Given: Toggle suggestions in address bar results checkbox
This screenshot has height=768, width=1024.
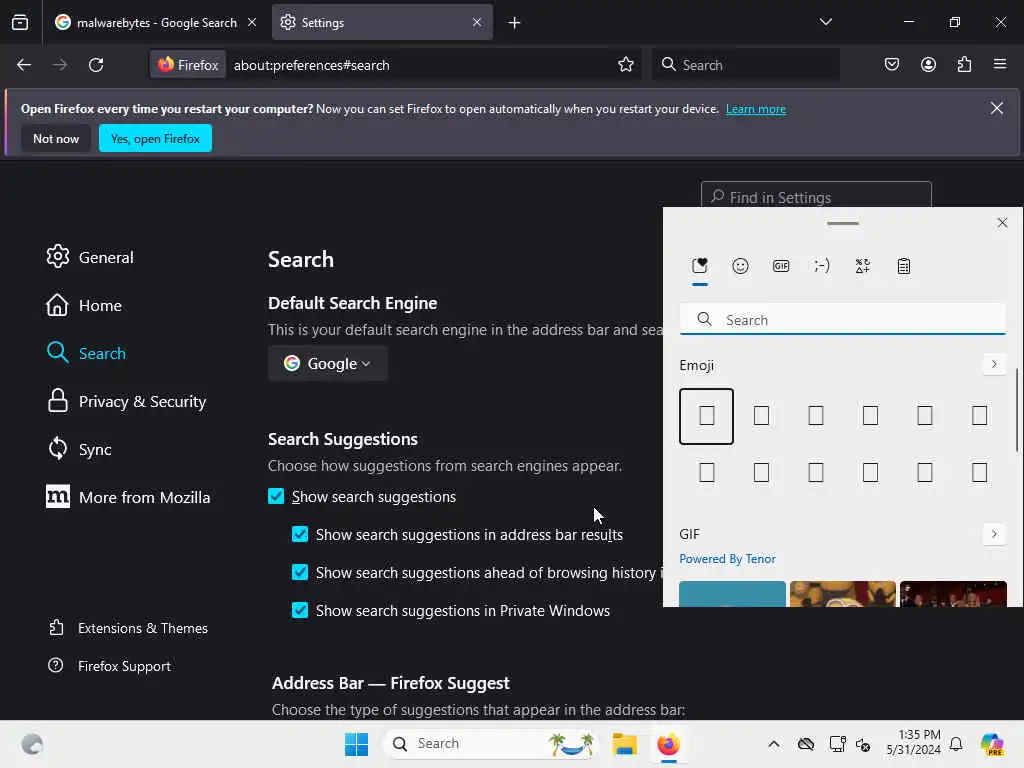Looking at the screenshot, I should [x=300, y=534].
